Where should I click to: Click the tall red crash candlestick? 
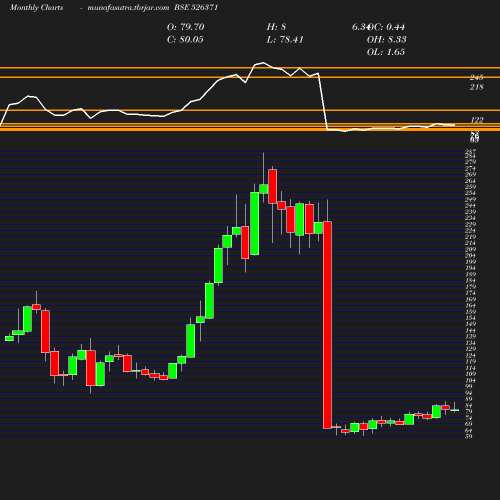click(x=327, y=325)
